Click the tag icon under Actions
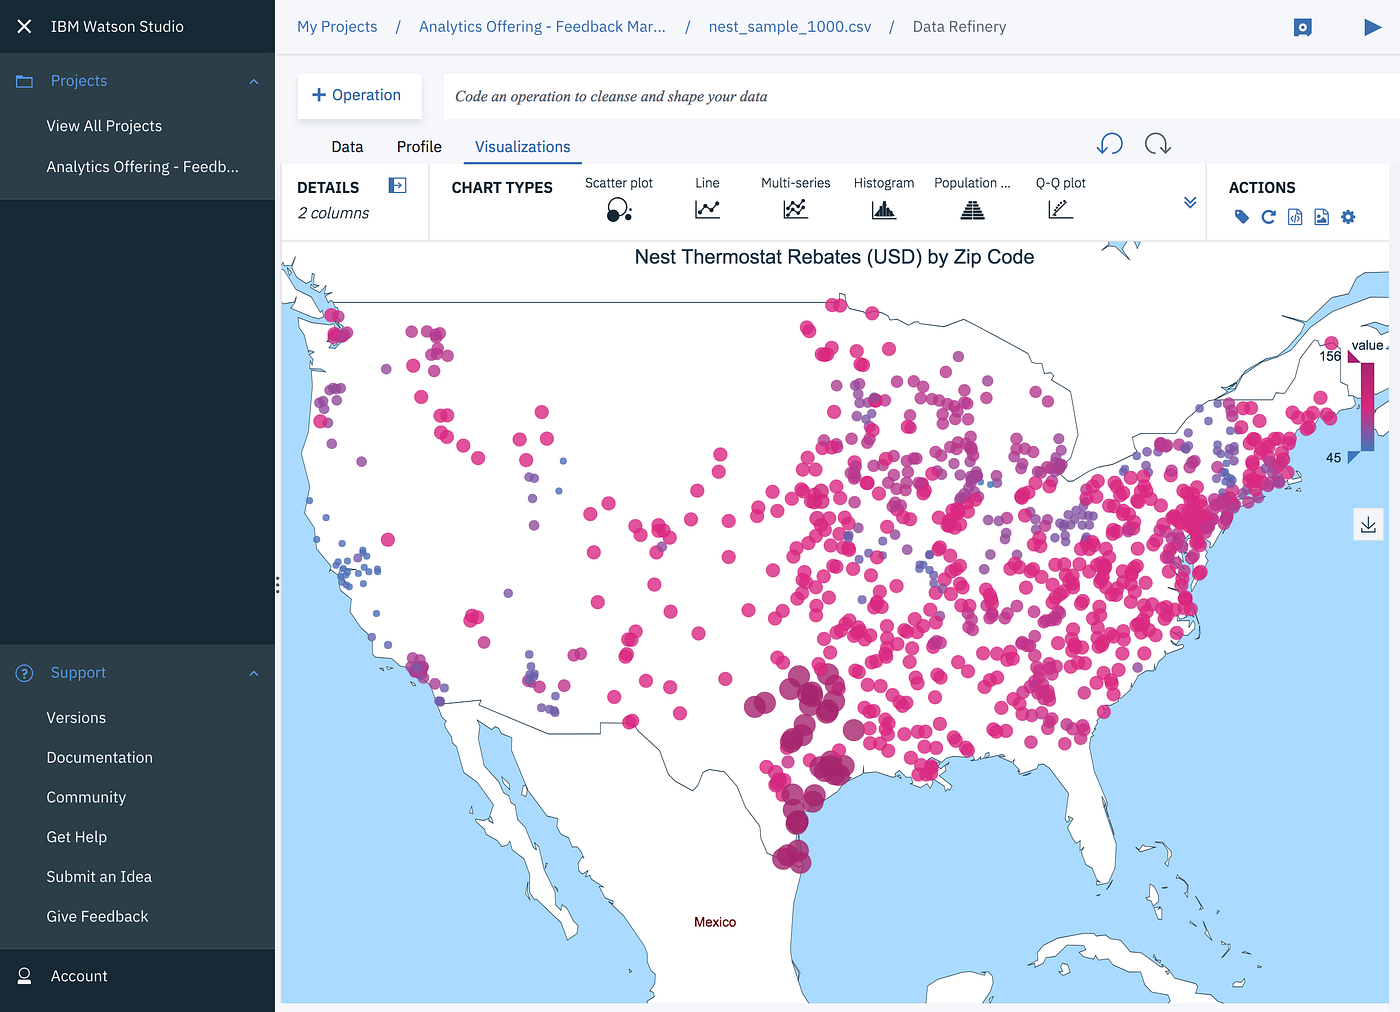Image resolution: width=1400 pixels, height=1012 pixels. coord(1242,217)
